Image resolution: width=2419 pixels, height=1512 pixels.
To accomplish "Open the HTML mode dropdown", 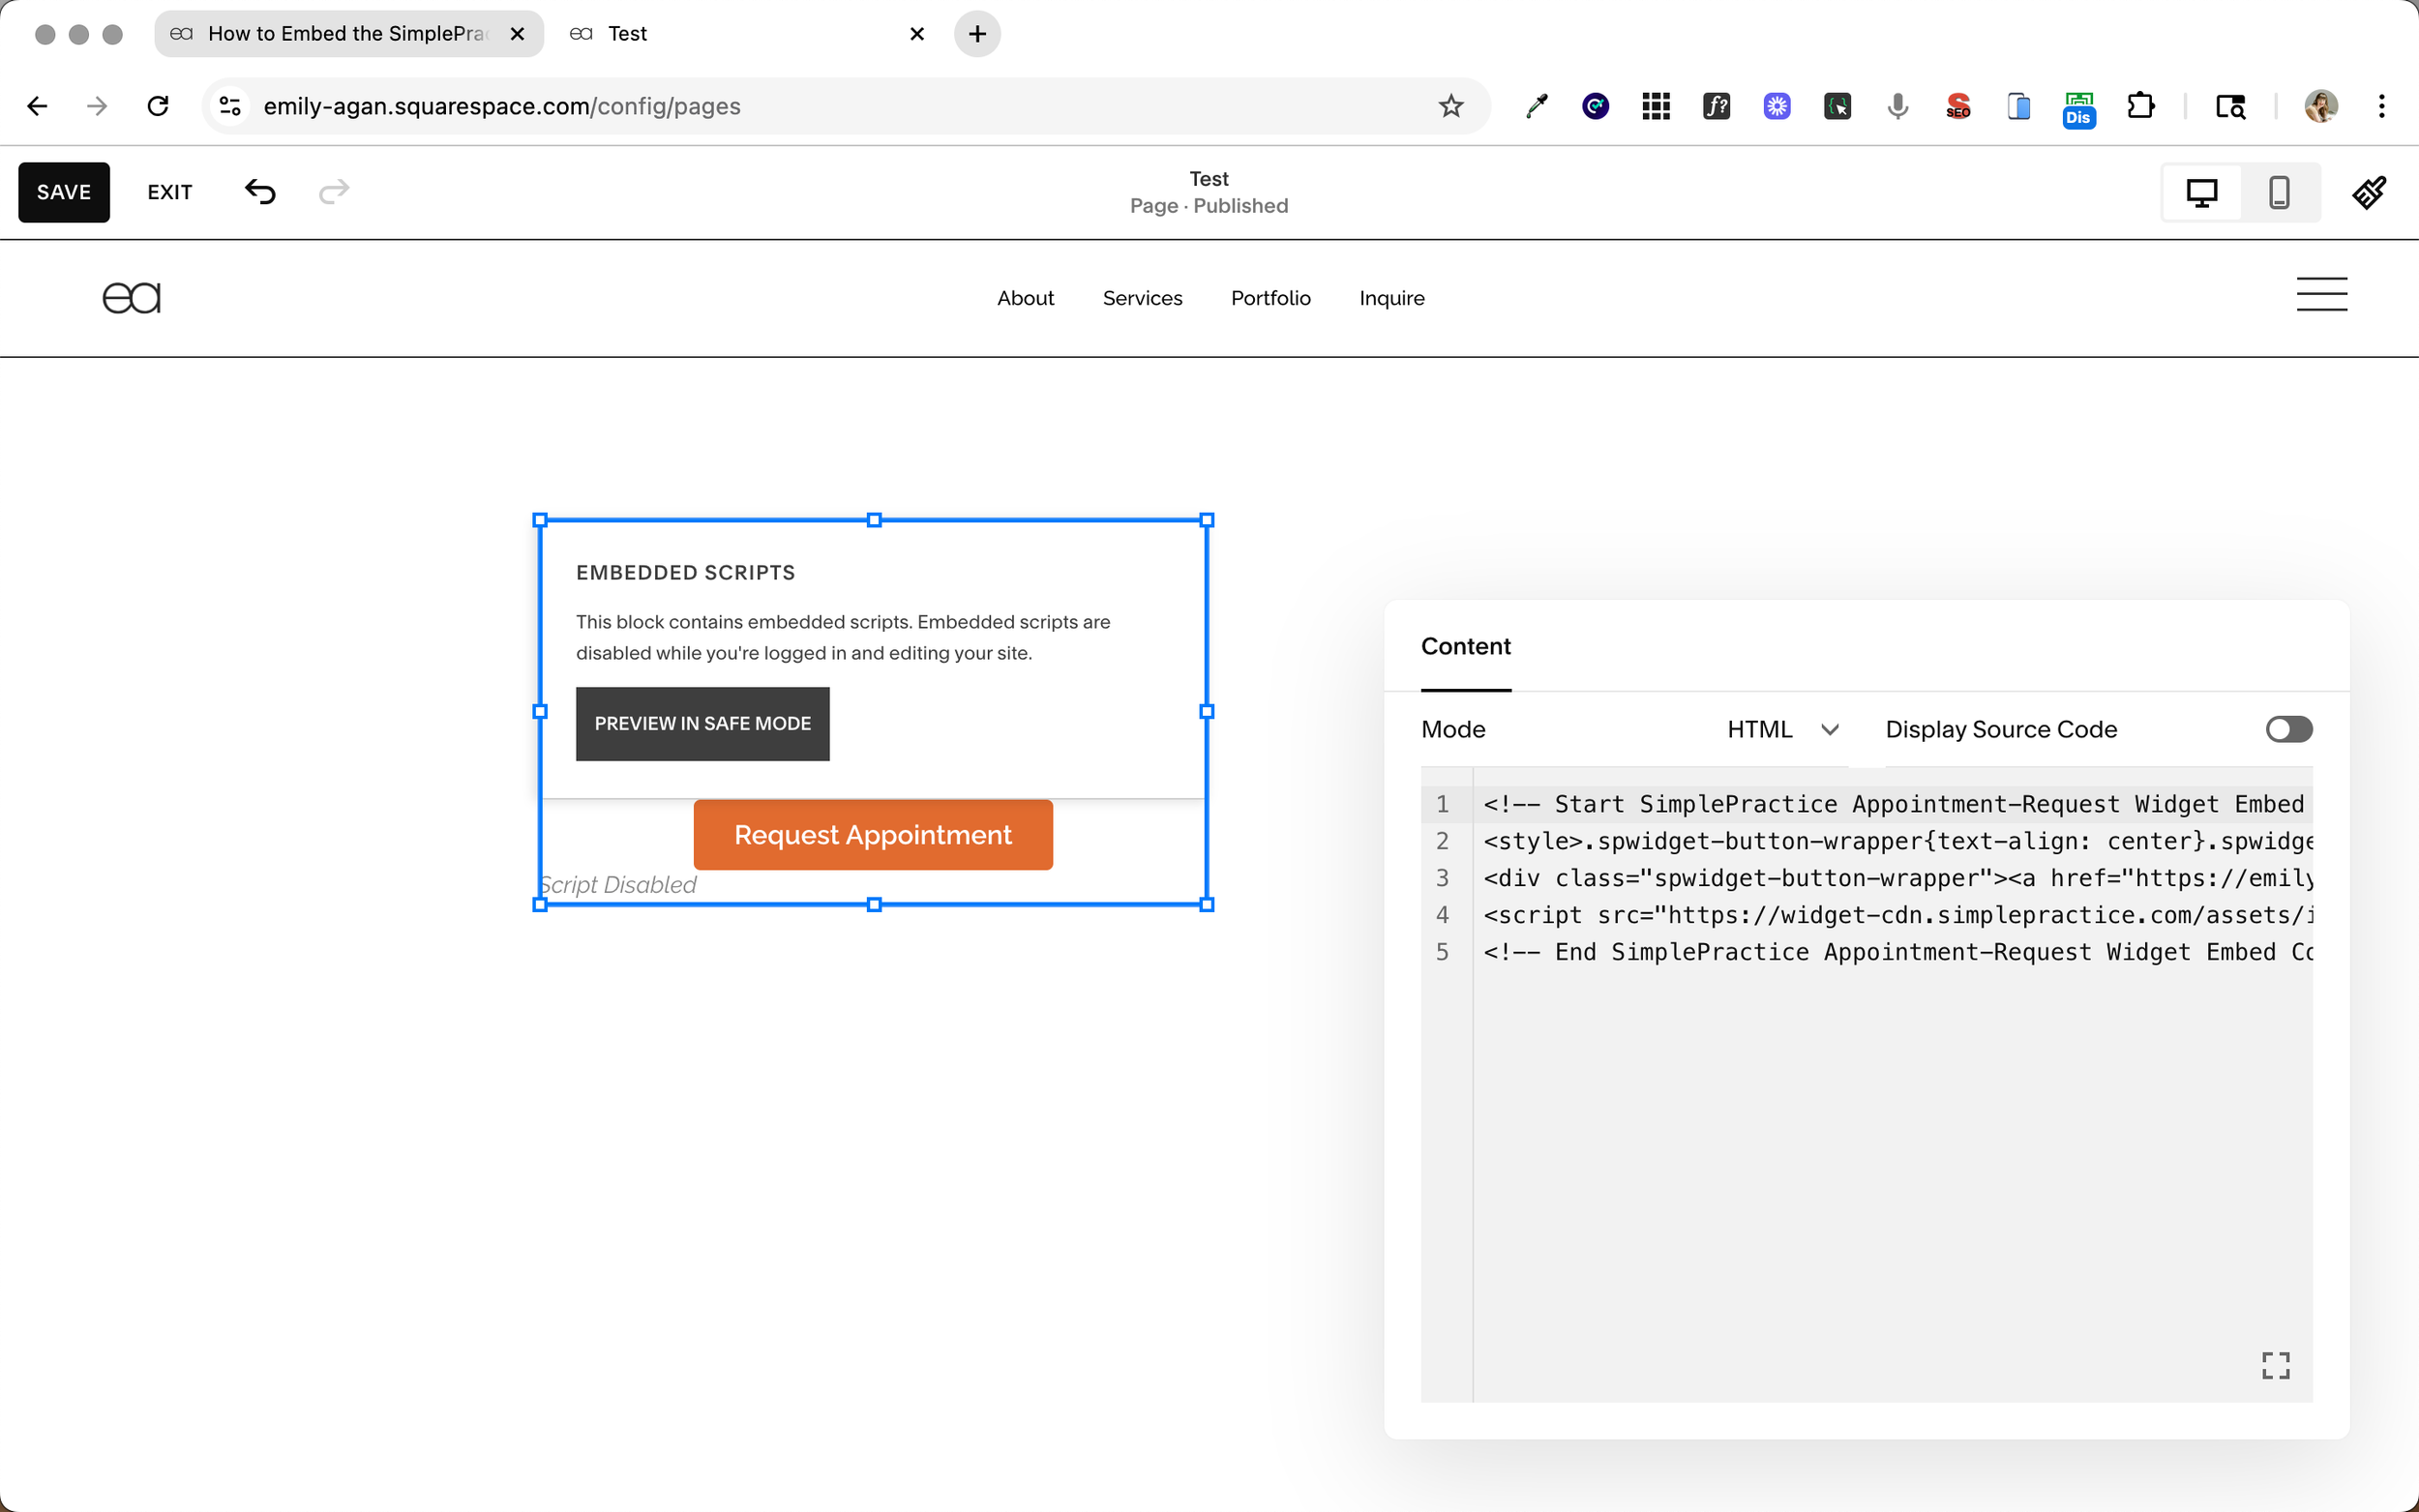I will [x=1783, y=729].
